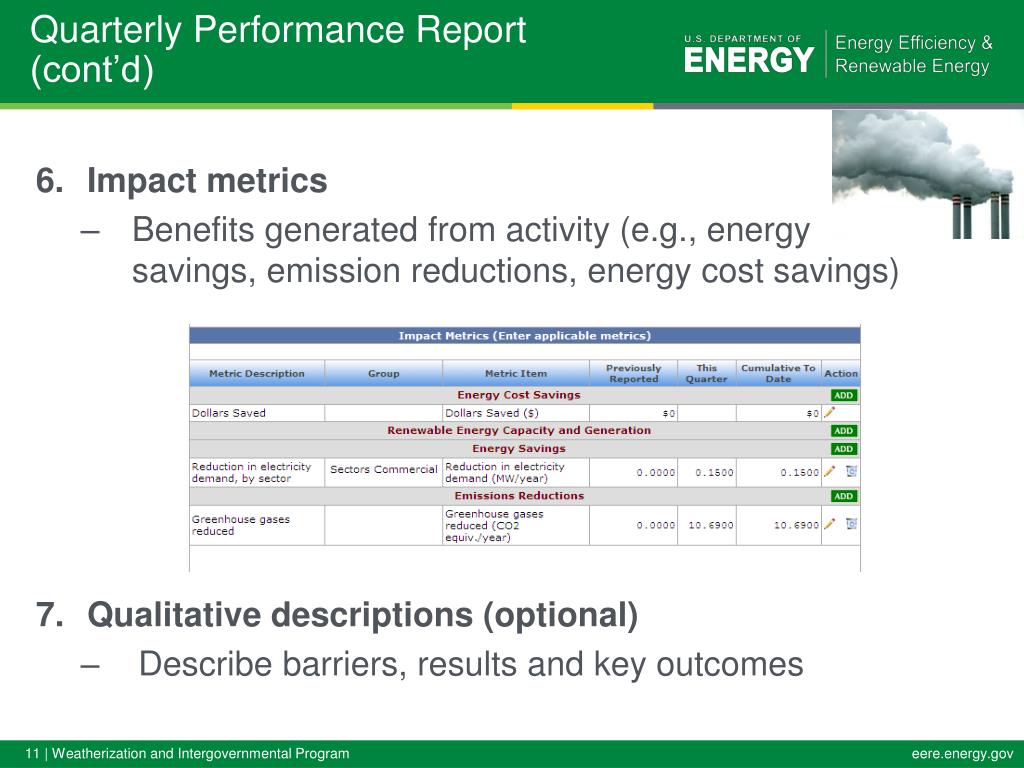Click the This Quarter column header
Viewport: 1024px width, 768px height.
[x=707, y=374]
